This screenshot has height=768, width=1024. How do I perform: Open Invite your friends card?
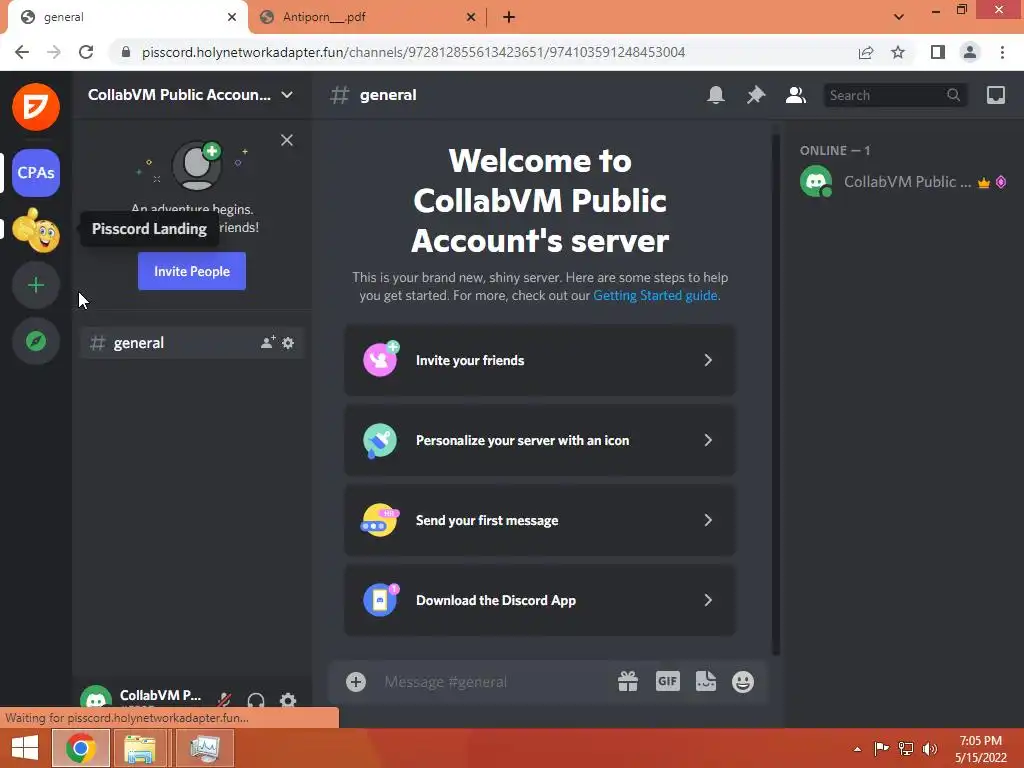click(x=539, y=360)
